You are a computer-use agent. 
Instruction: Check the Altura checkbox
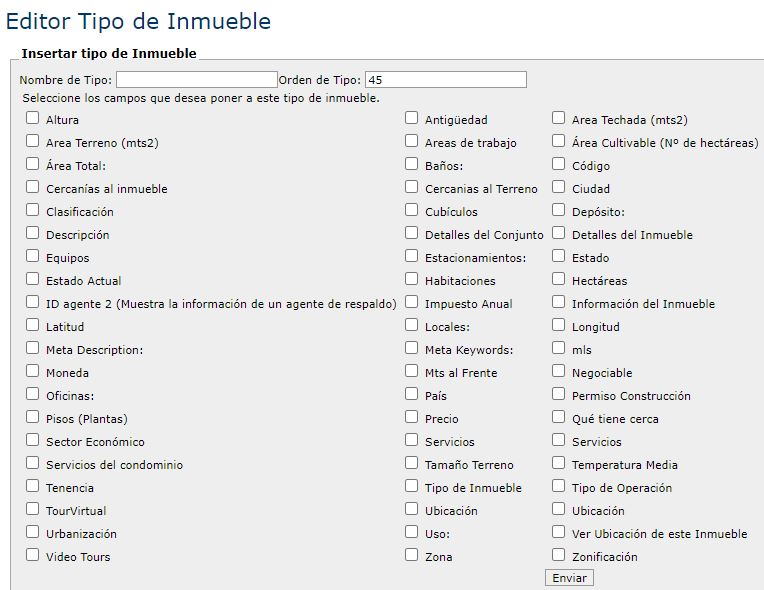[x=33, y=119]
